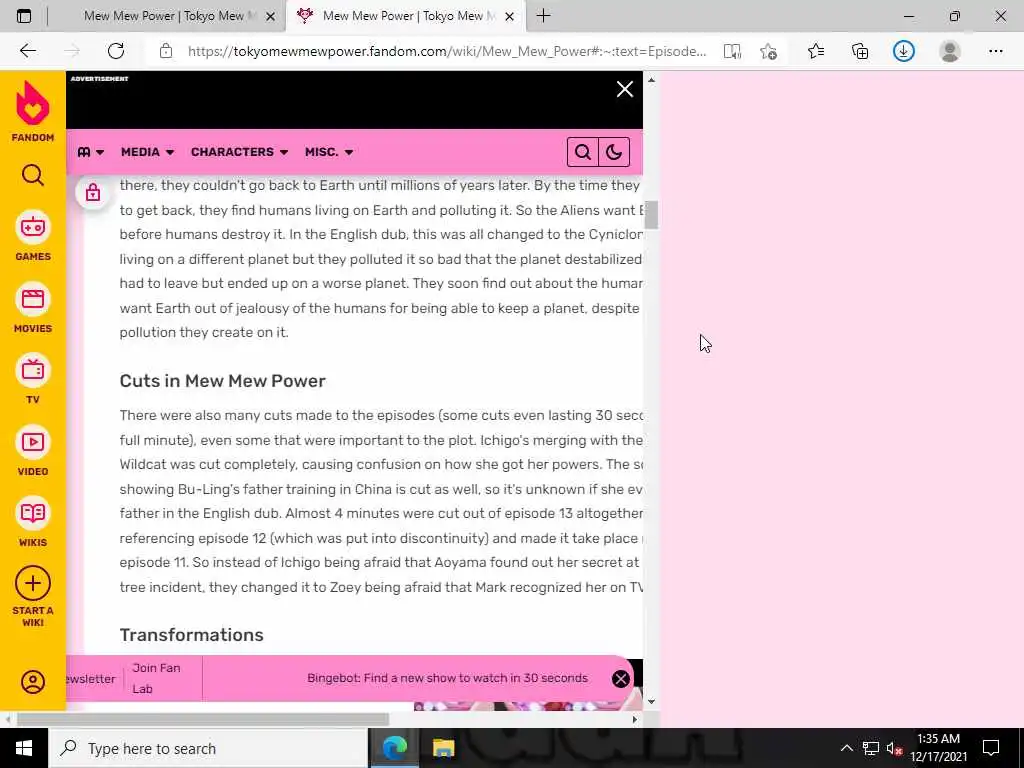1024x768 pixels.
Task: Click the Transformations heading
Action: click(x=191, y=635)
